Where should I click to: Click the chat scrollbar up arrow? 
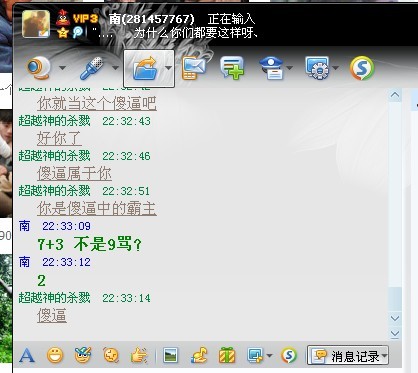pyautogui.click(x=395, y=95)
